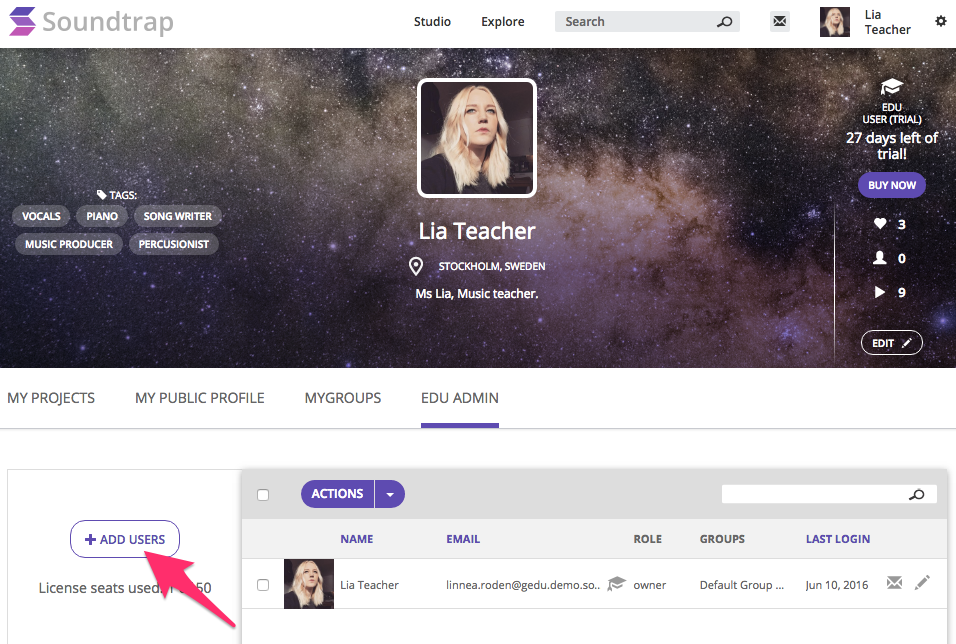
Task: Switch to the My Projects tab
Action: click(51, 398)
